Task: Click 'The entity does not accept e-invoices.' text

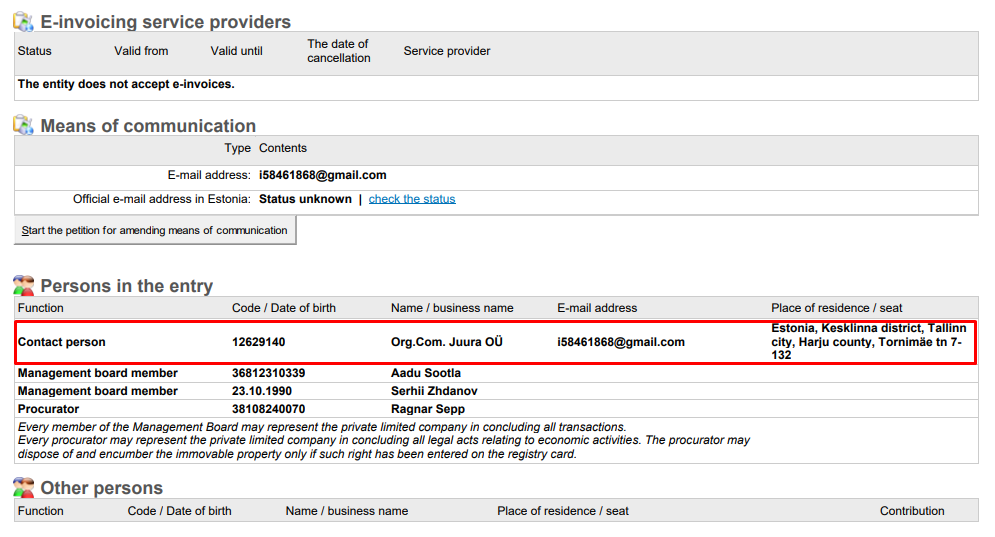Action: 126,84
